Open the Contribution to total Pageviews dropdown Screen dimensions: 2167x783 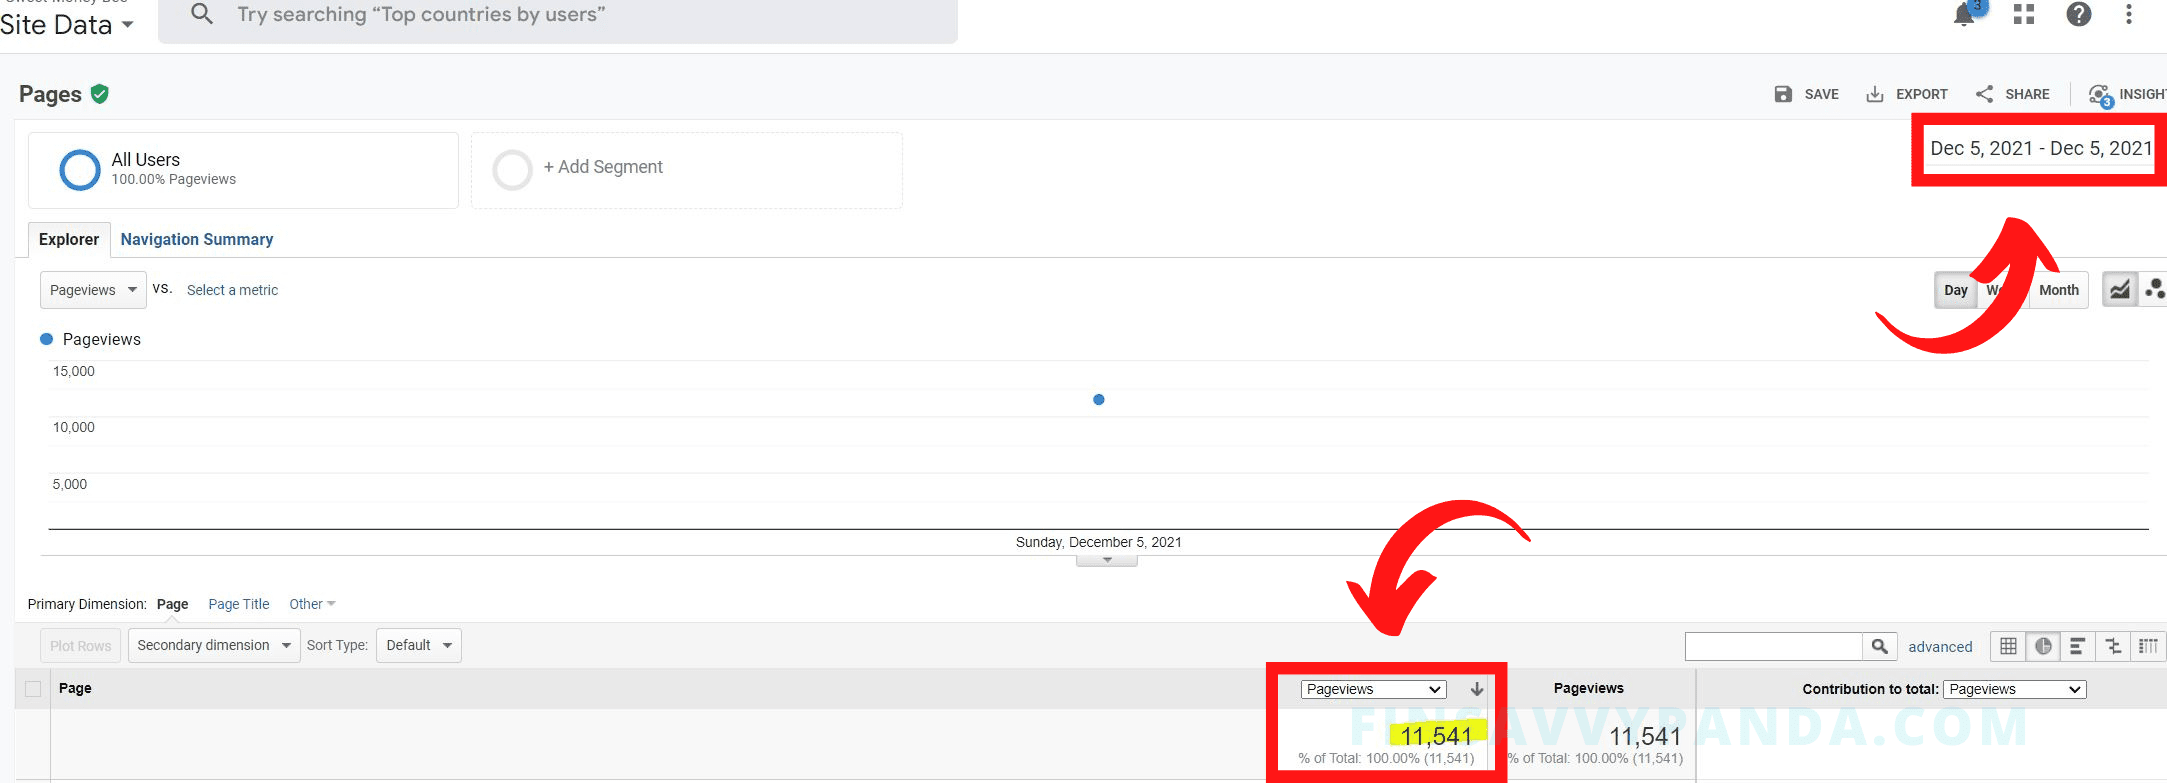click(2015, 689)
